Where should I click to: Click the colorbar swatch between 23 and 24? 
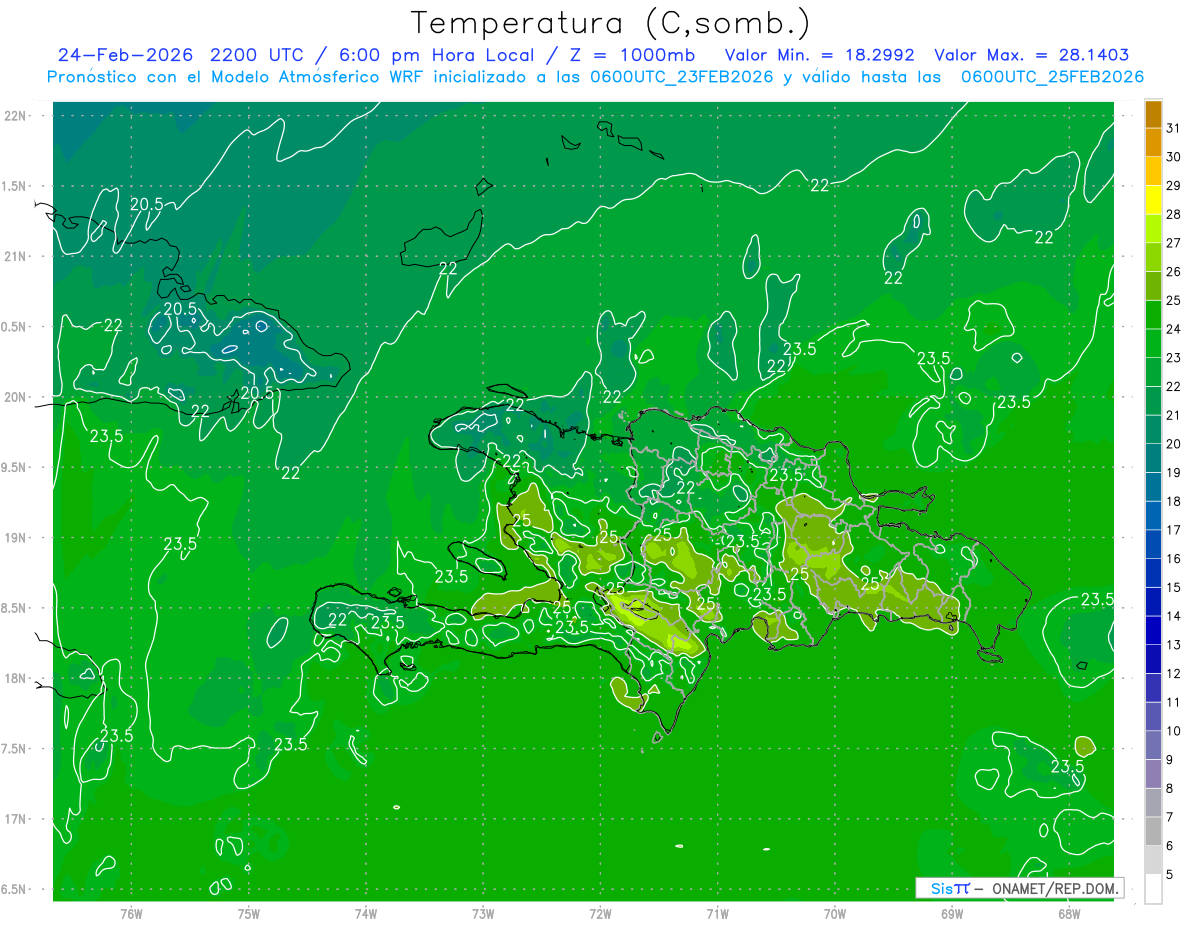point(1153,343)
